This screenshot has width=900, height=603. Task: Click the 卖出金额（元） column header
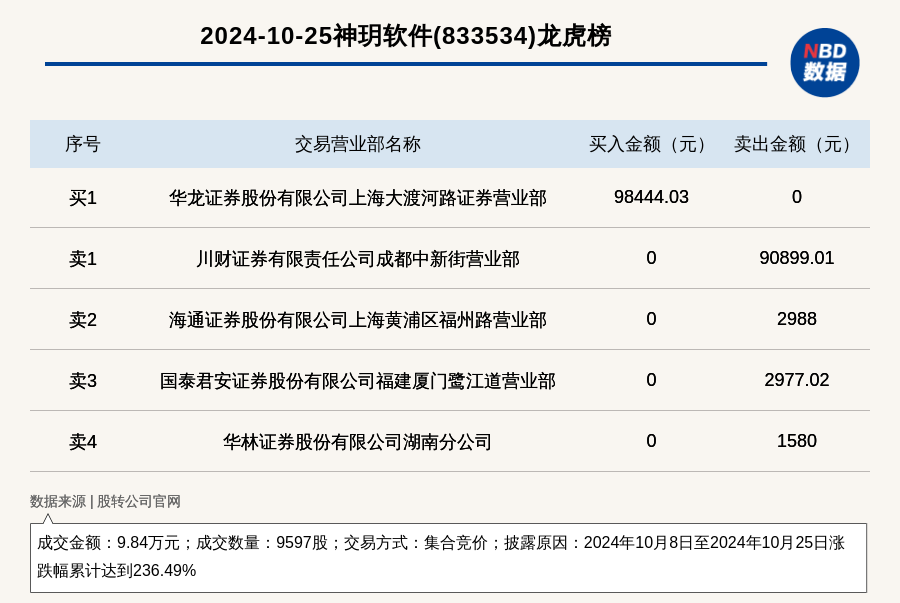pyautogui.click(x=796, y=144)
